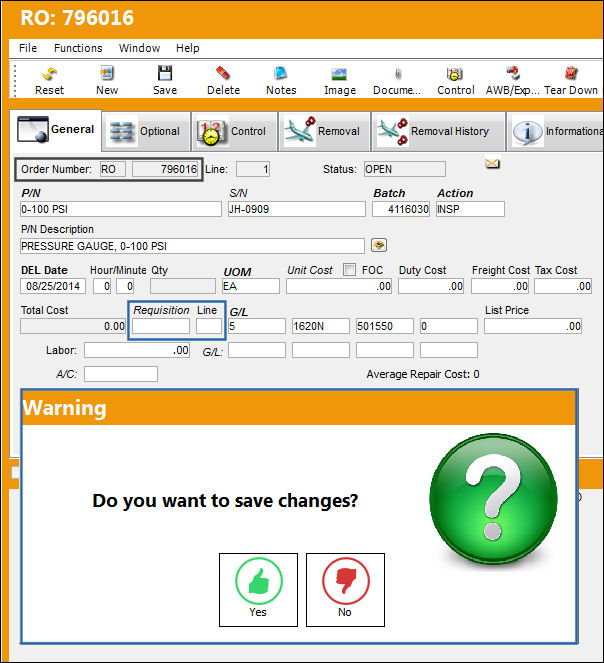
Task: Click the Duty Cost field
Action: coord(431,286)
